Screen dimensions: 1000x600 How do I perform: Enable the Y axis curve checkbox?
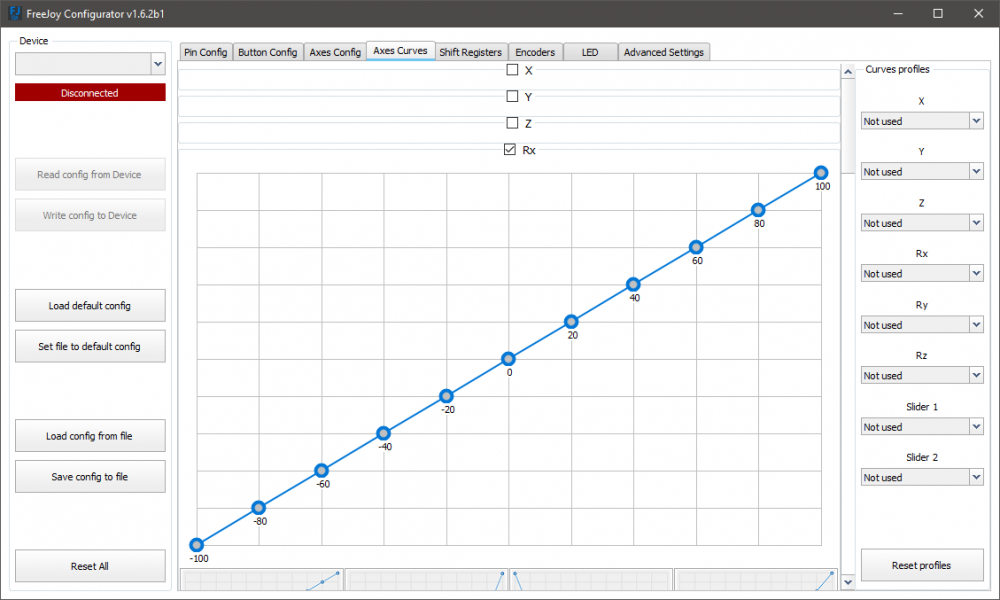coord(512,96)
